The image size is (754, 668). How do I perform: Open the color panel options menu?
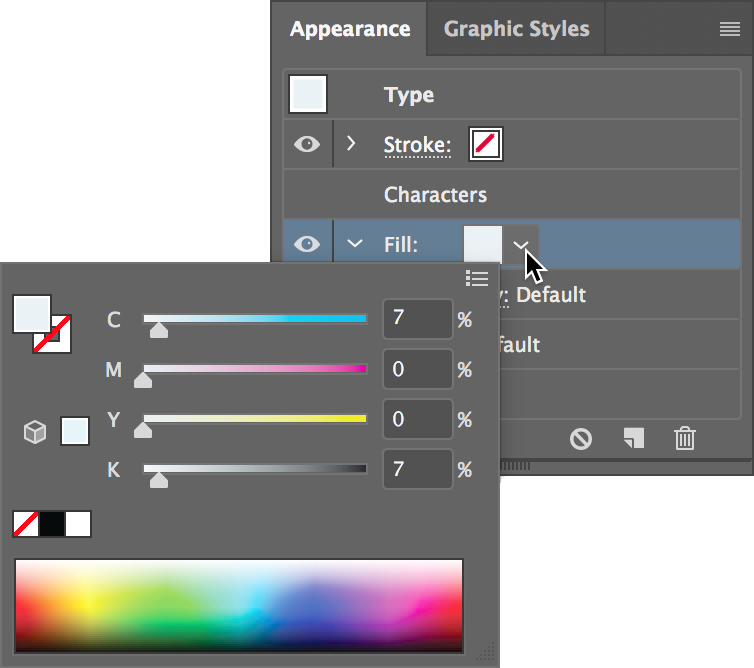(x=477, y=278)
